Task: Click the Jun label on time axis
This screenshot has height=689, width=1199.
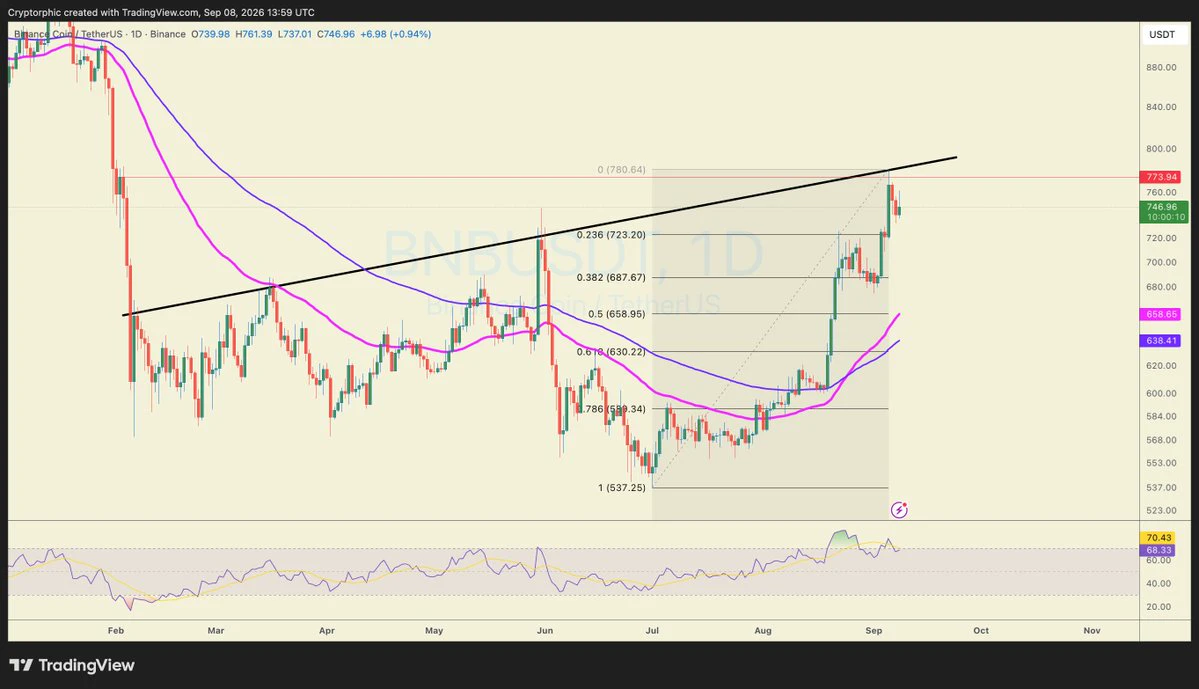Action: (x=544, y=631)
